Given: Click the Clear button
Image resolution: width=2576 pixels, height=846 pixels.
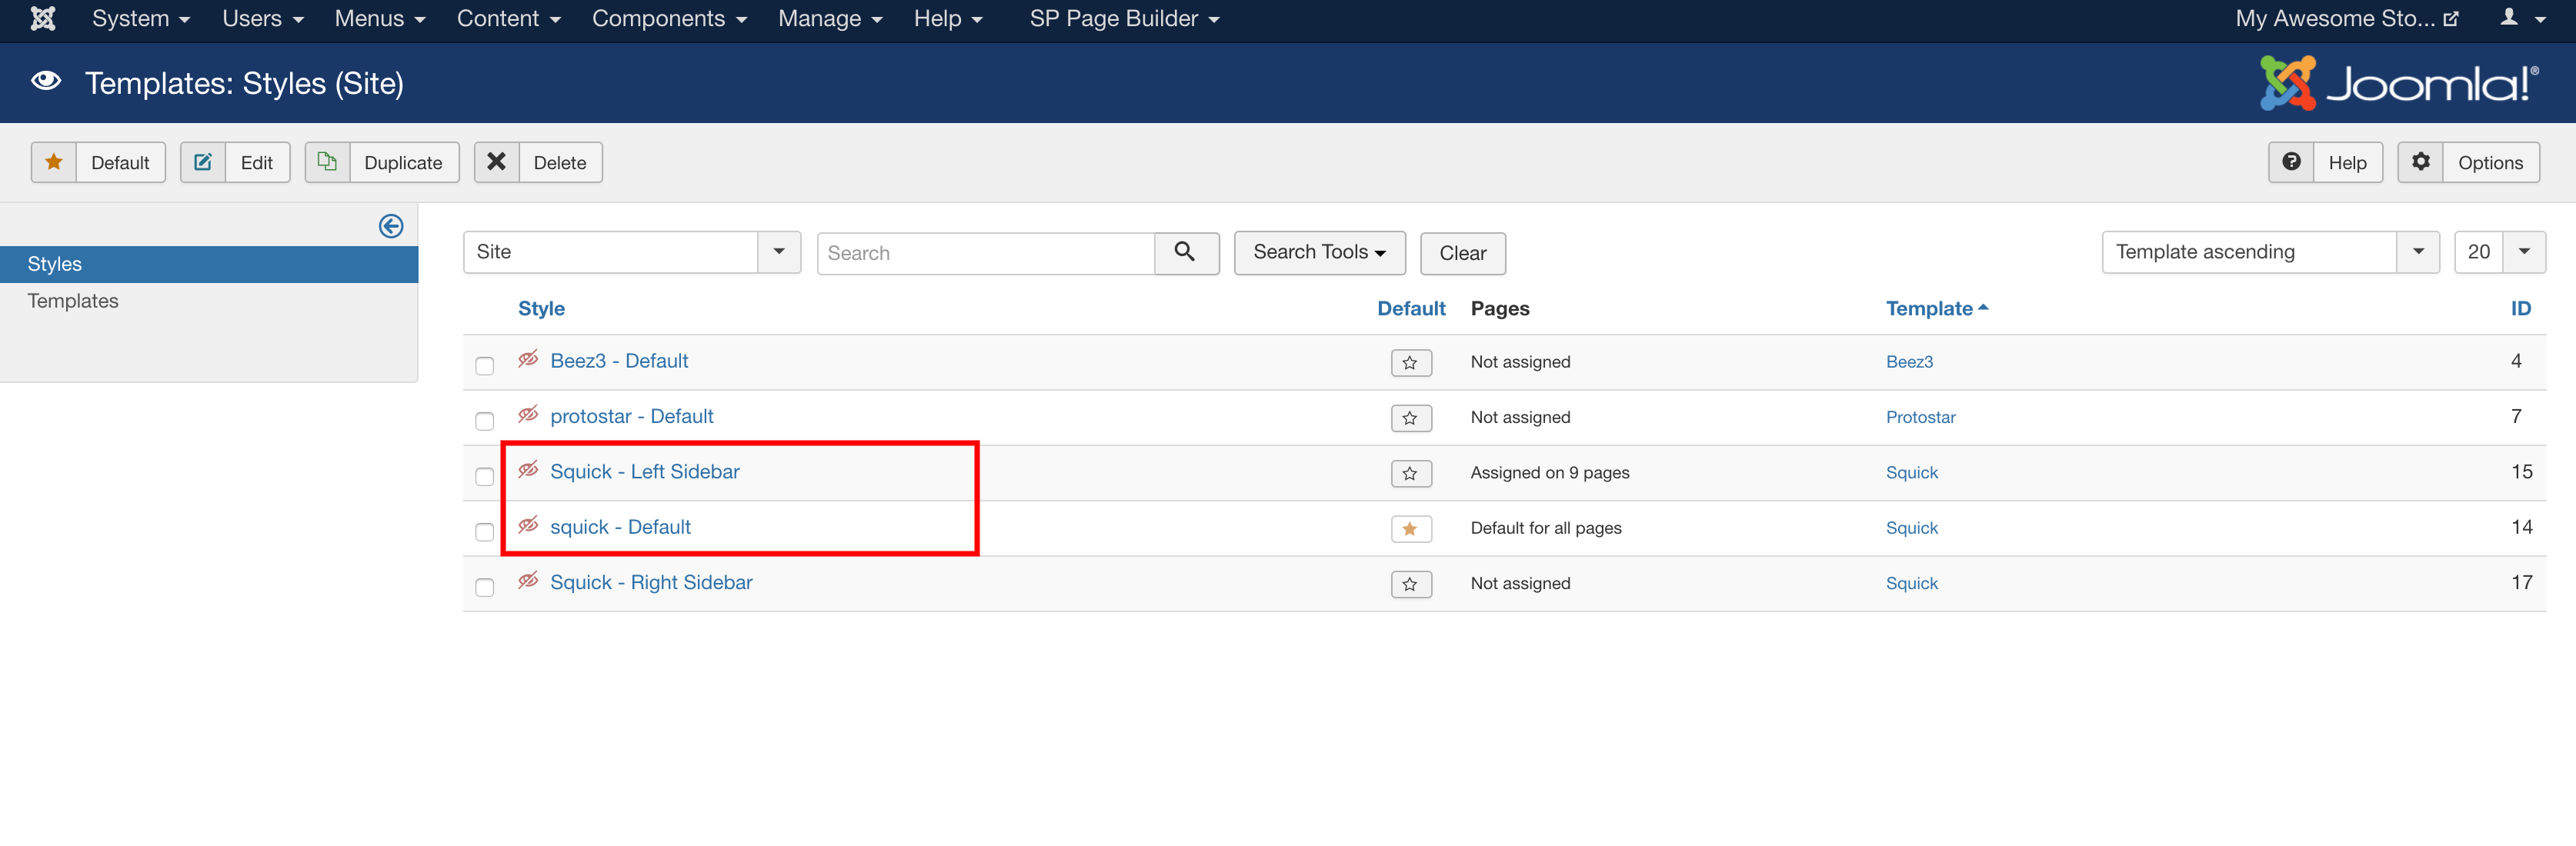Looking at the screenshot, I should click(1462, 253).
